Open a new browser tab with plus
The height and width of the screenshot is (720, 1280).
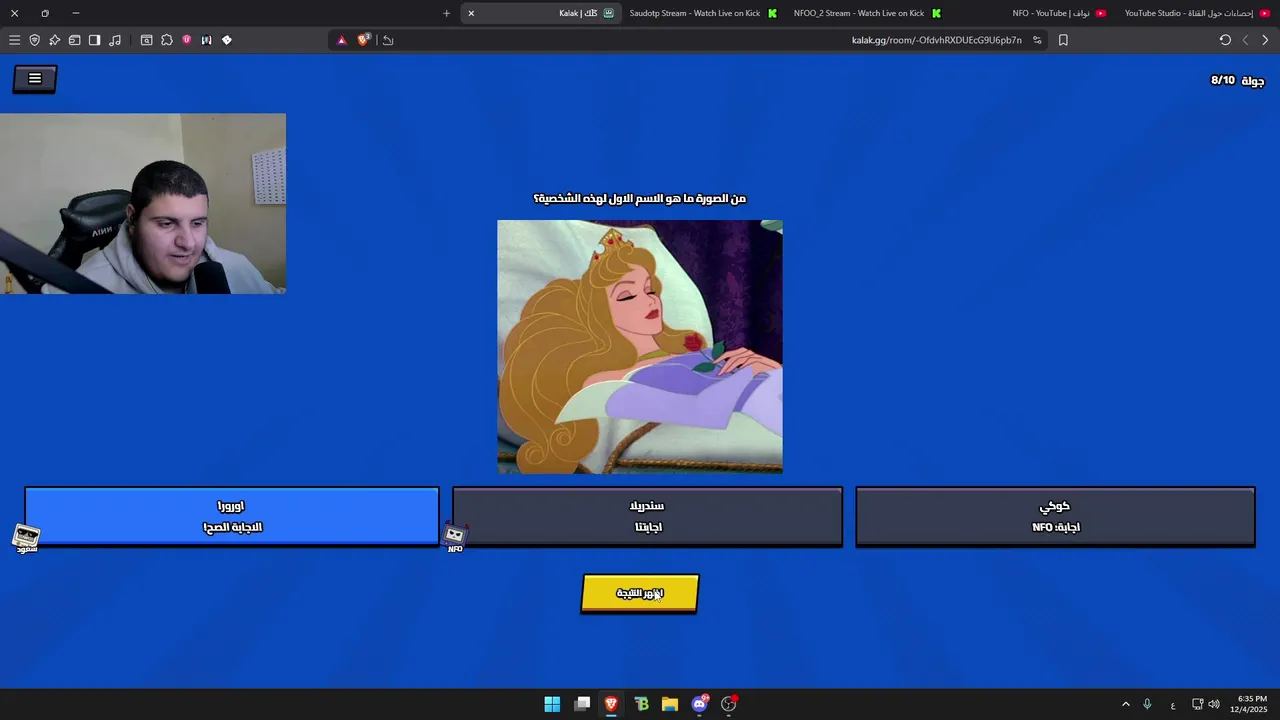tap(446, 13)
